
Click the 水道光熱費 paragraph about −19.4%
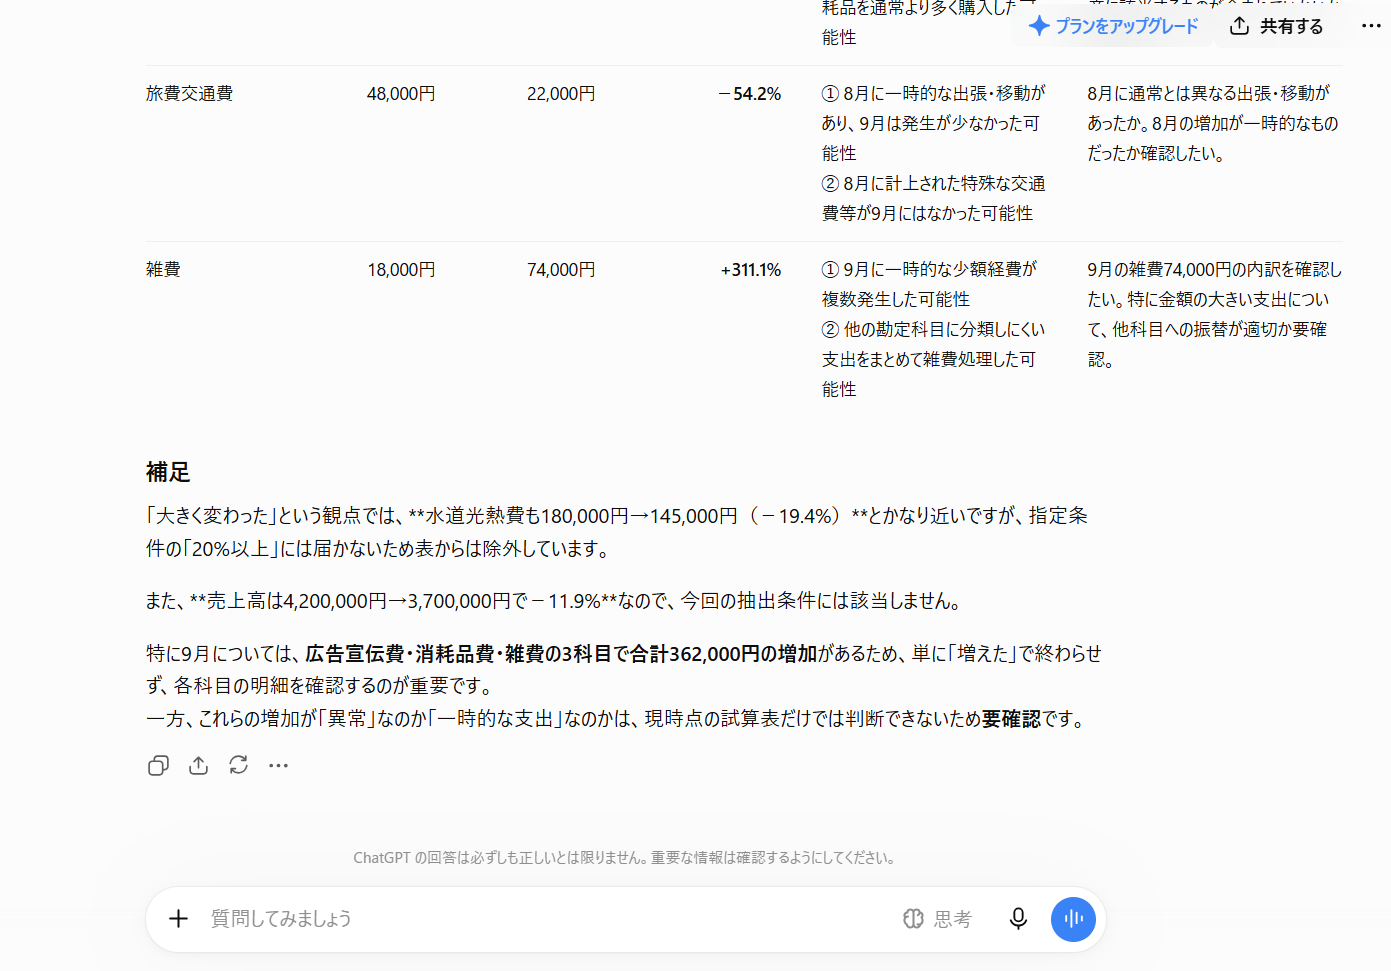617,532
